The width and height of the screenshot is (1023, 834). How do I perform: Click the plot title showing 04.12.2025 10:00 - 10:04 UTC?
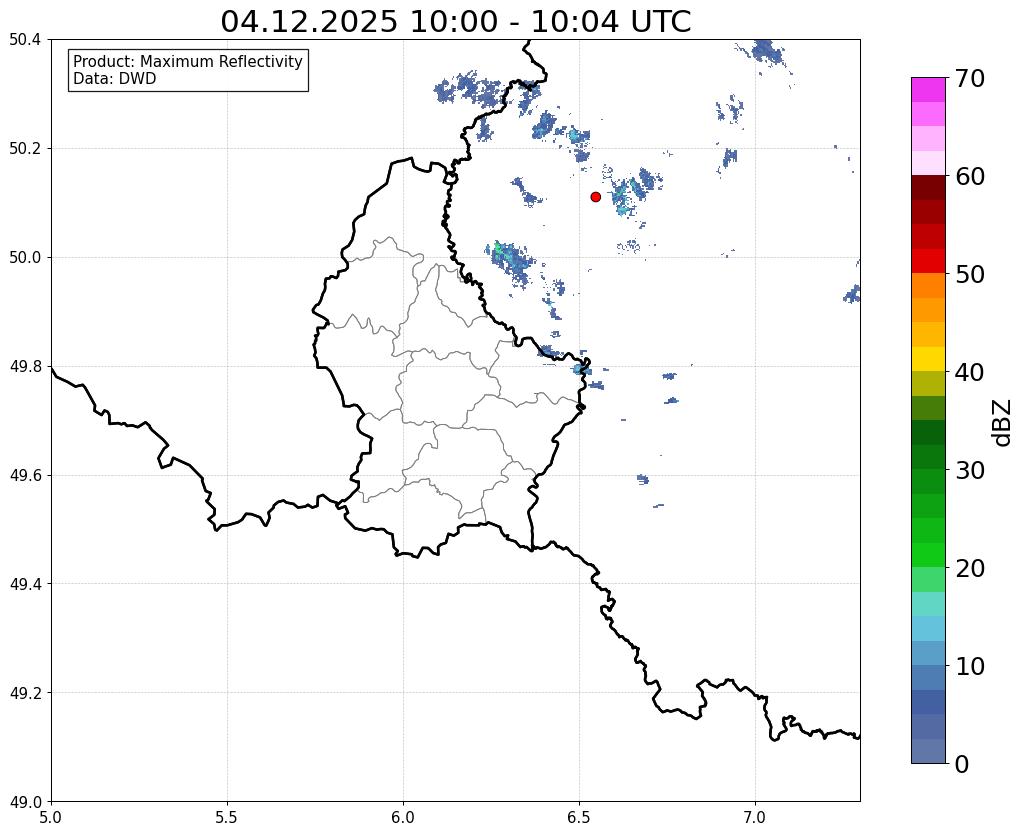455,21
